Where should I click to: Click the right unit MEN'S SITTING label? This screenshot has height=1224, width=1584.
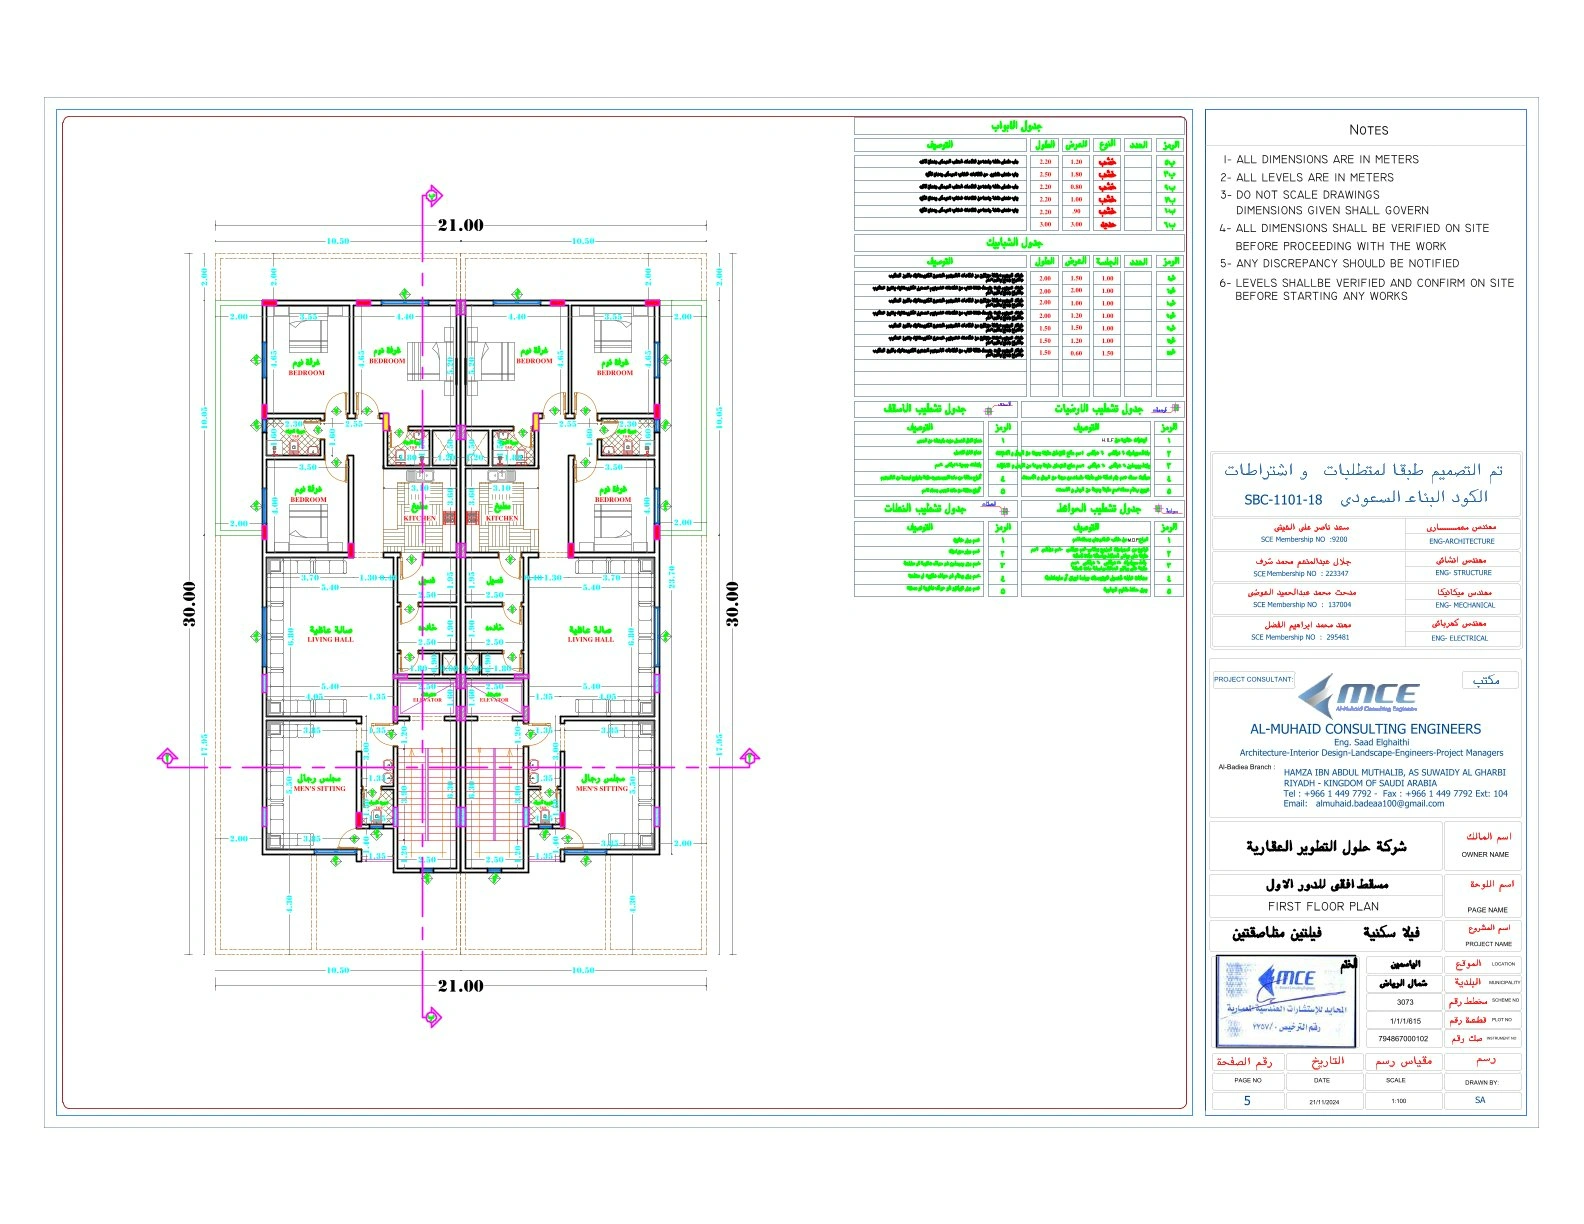coord(600,788)
